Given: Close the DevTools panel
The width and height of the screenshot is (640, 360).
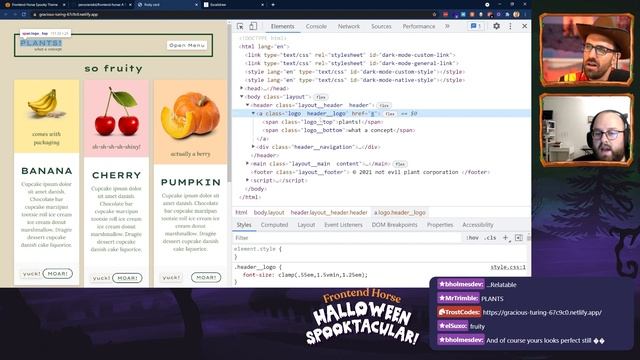Looking at the screenshot, I should coord(524,26).
